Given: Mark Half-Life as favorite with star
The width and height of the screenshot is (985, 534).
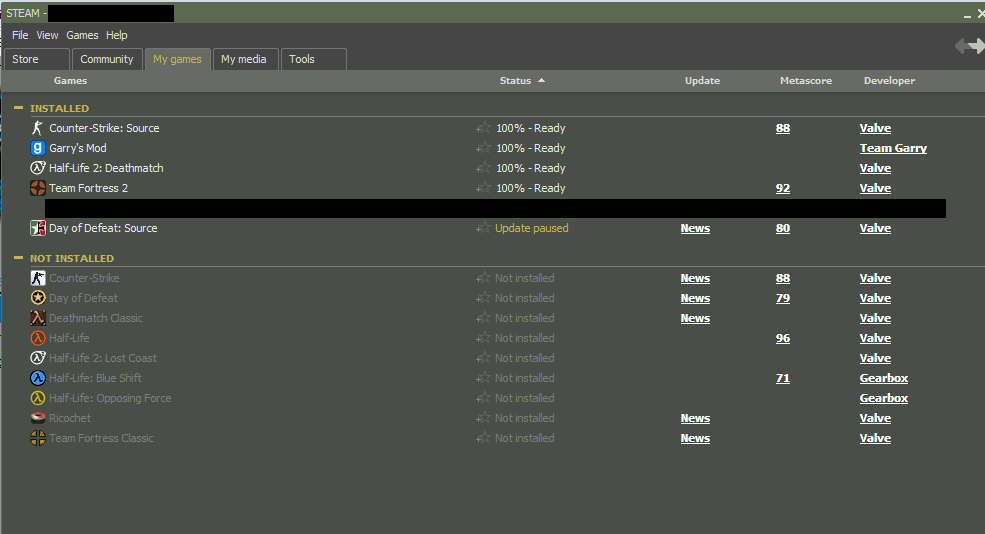Looking at the screenshot, I should pyautogui.click(x=483, y=338).
